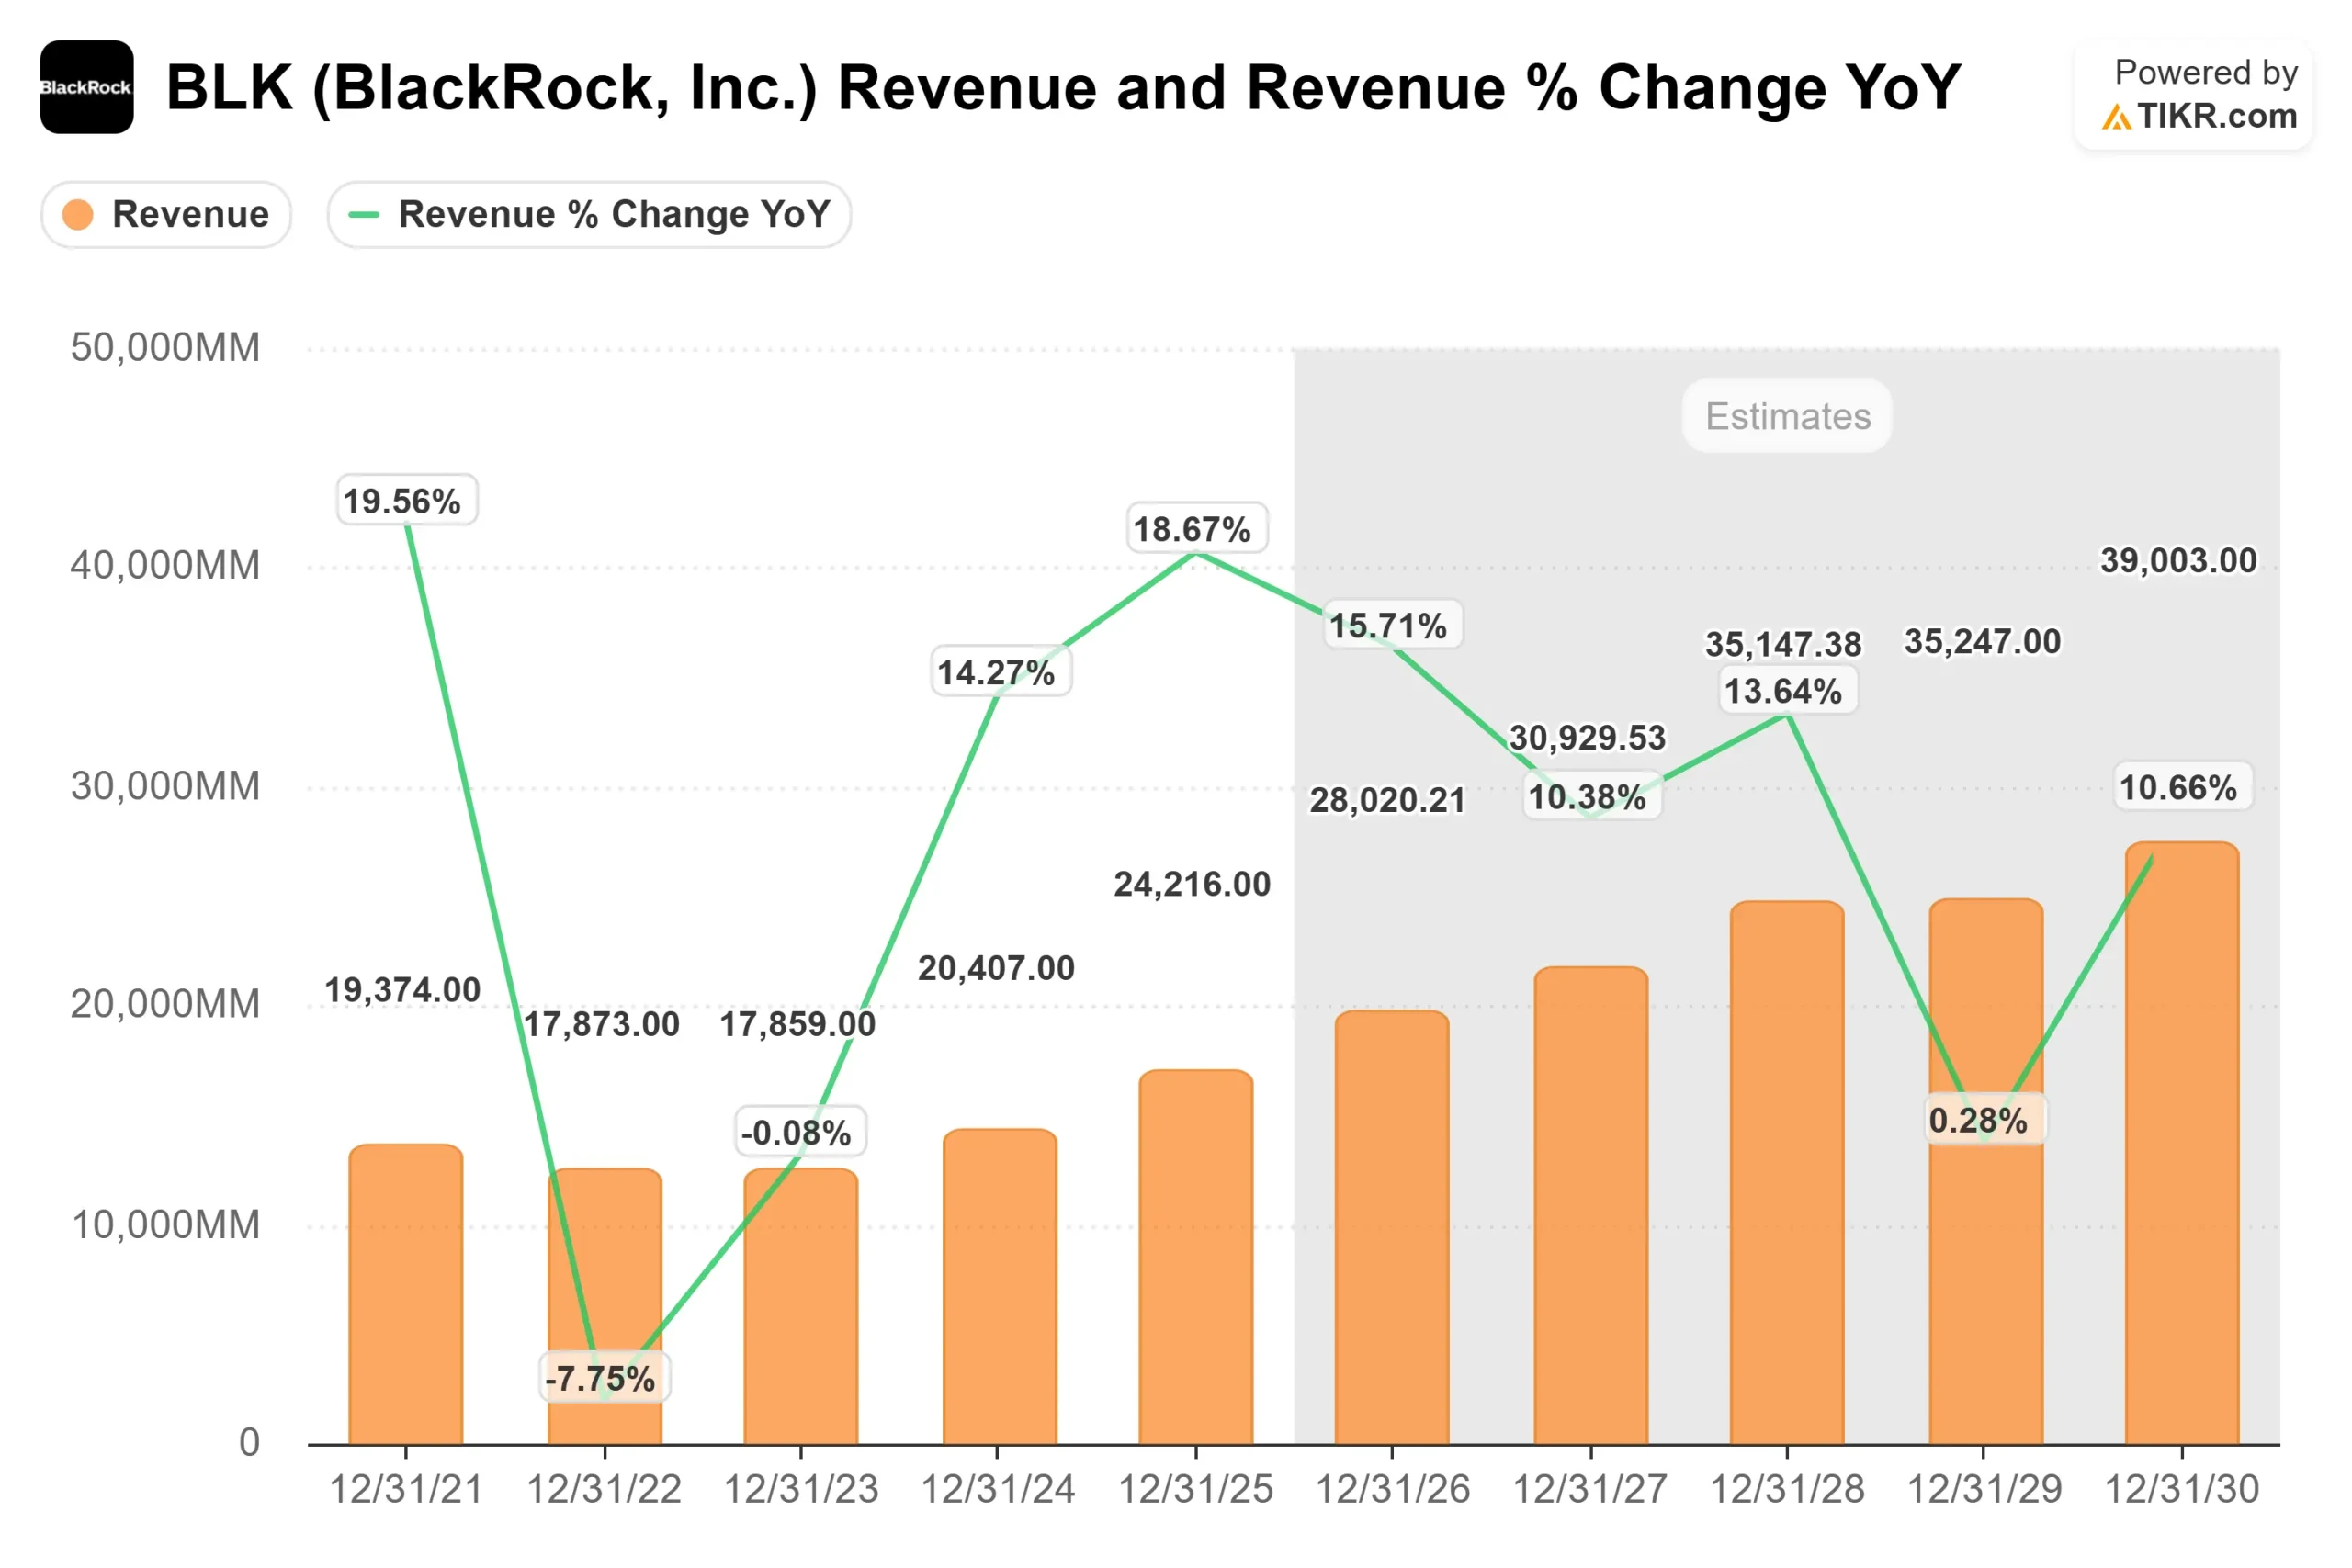The image size is (2352, 1568).
Task: Click the TIKR triangle logo icon
Action: (2120, 118)
